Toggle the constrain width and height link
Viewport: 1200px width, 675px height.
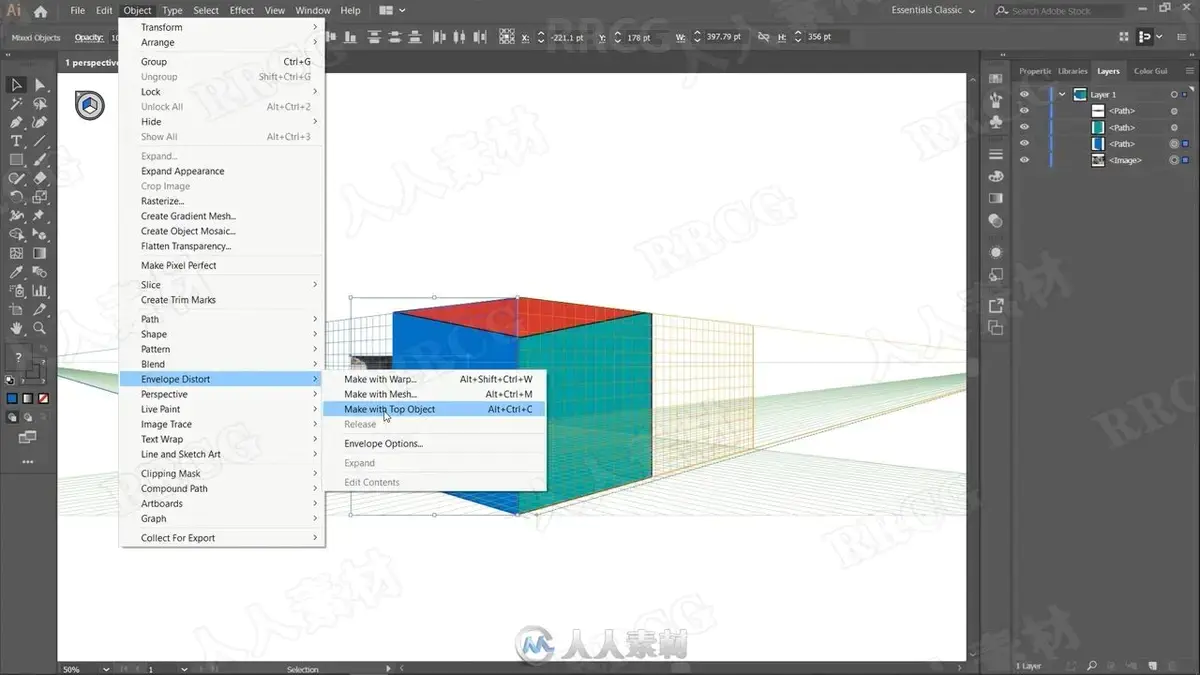(763, 37)
